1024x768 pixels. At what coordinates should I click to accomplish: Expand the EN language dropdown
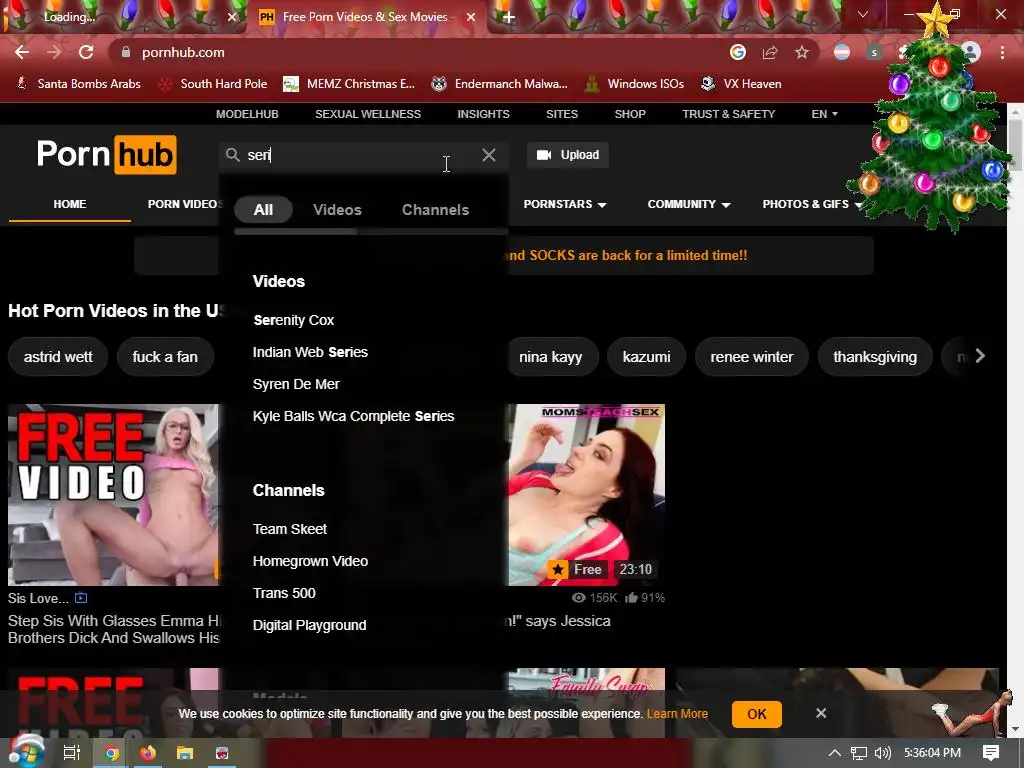point(824,114)
